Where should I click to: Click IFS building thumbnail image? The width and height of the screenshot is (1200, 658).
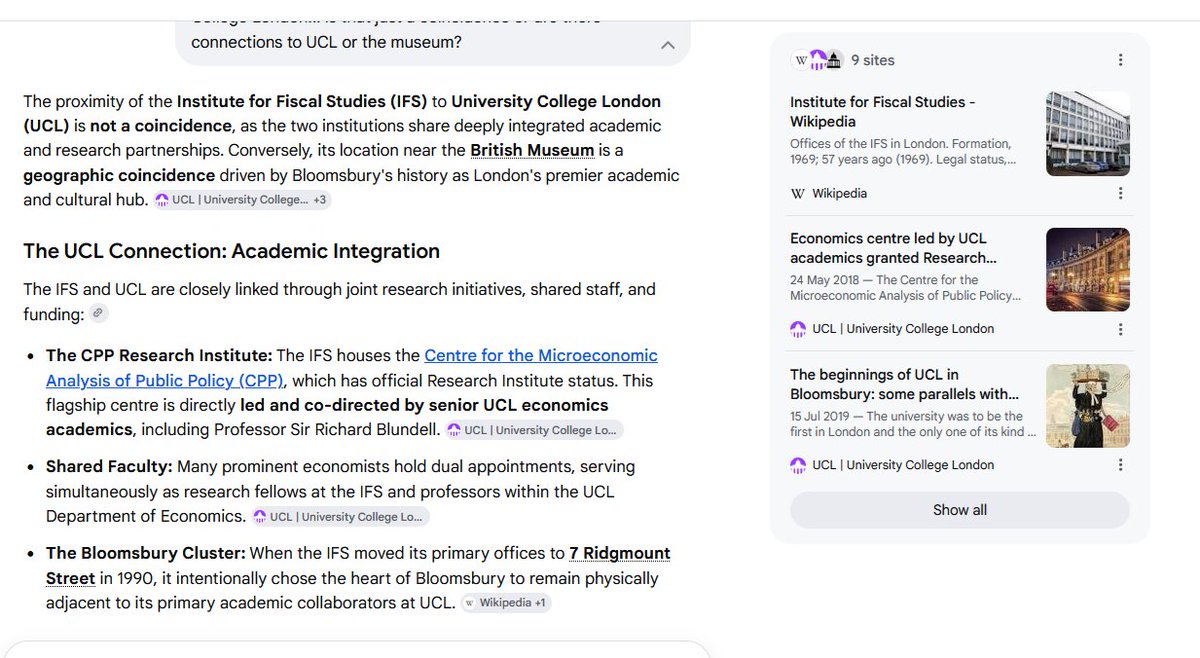click(x=1088, y=134)
